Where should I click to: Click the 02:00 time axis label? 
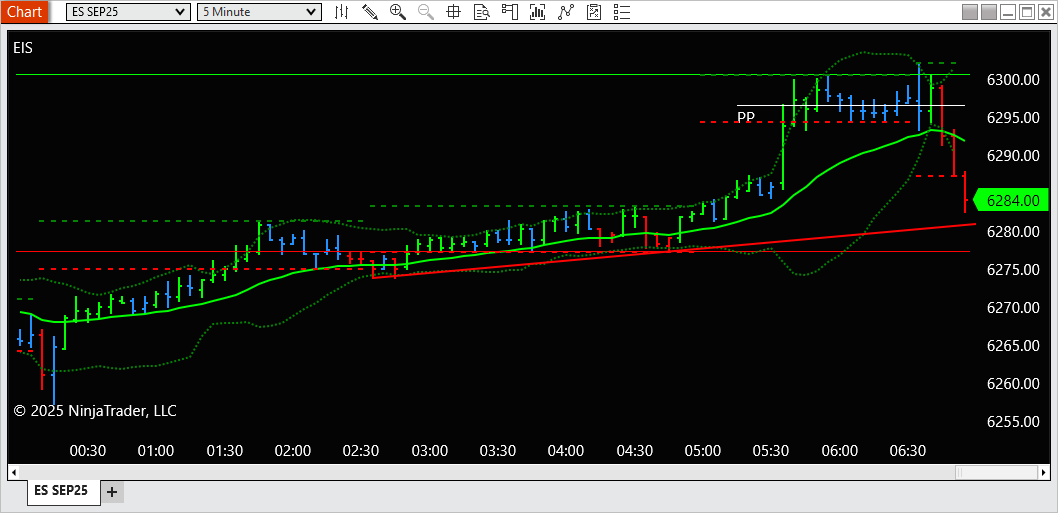click(293, 450)
